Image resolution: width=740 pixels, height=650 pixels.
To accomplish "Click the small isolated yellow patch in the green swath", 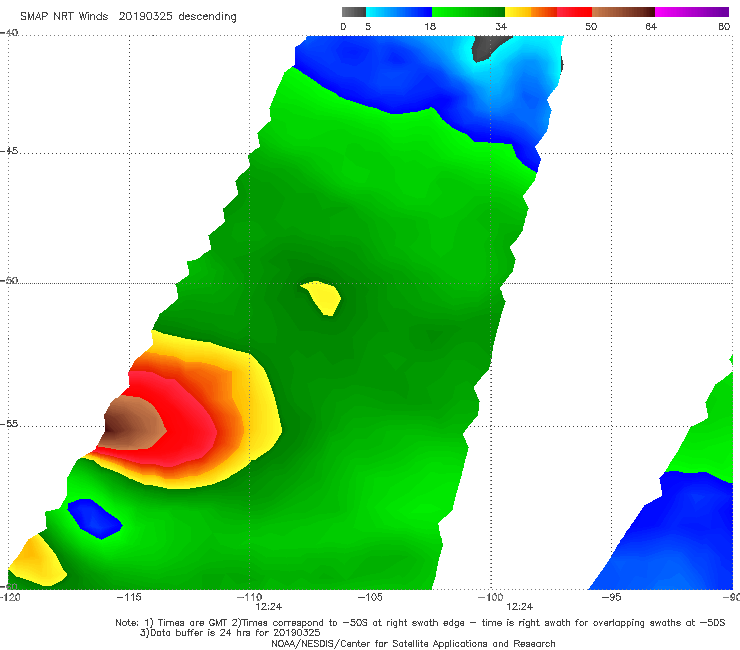I will (323, 297).
